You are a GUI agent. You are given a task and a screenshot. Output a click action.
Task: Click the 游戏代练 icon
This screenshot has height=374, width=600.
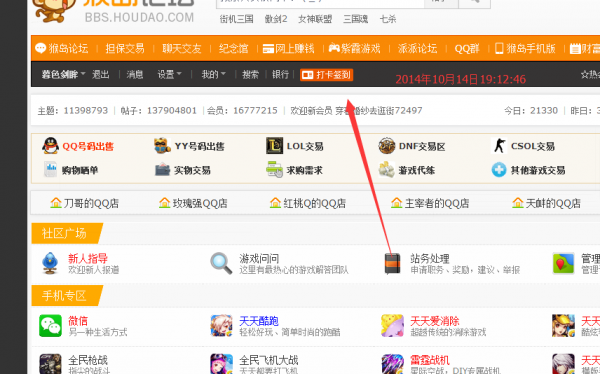point(386,170)
